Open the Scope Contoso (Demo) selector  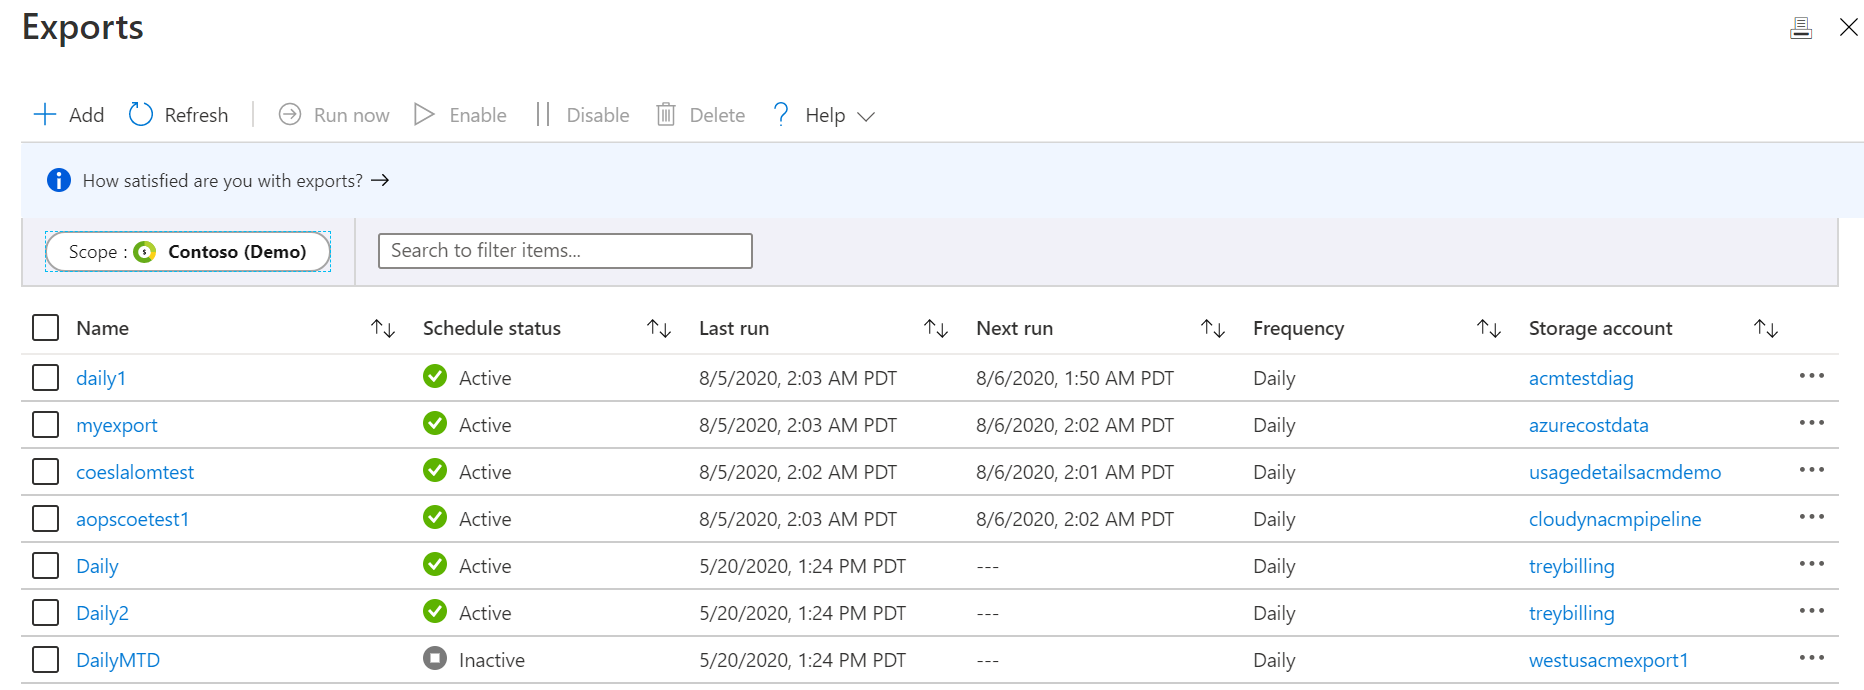coord(188,252)
